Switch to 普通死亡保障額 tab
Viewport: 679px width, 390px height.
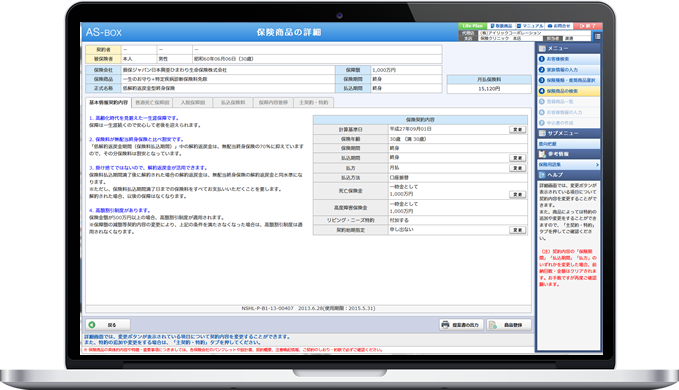152,103
